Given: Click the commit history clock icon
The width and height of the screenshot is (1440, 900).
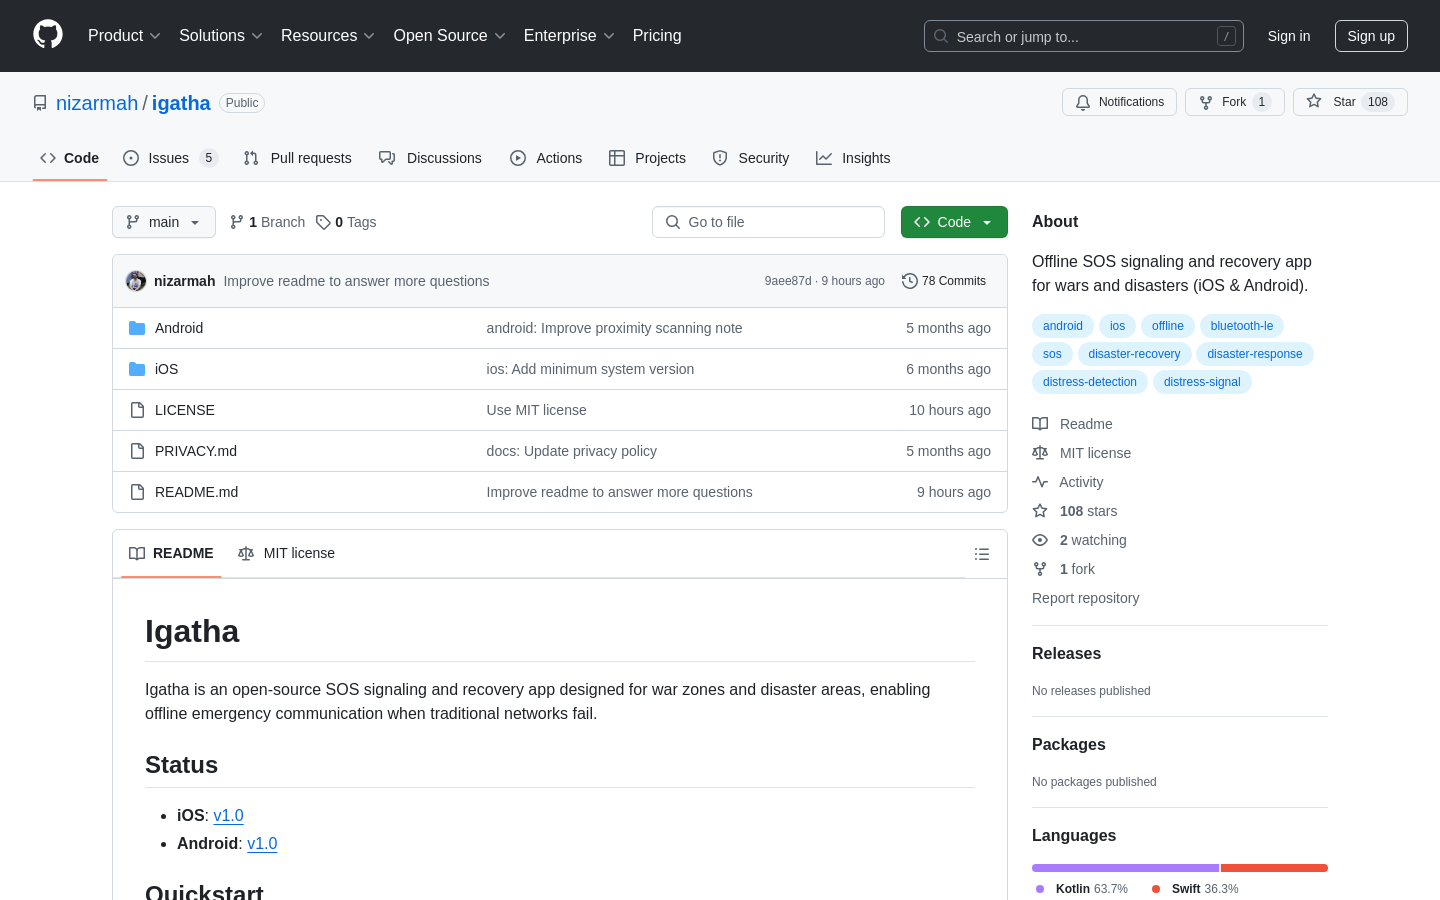Looking at the screenshot, I should pyautogui.click(x=909, y=281).
